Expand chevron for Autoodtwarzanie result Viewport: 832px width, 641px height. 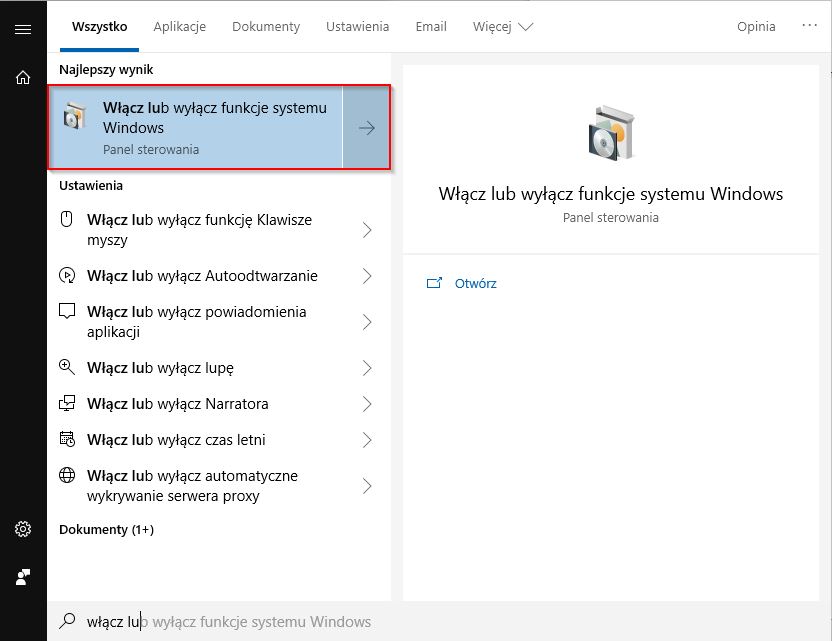[367, 276]
